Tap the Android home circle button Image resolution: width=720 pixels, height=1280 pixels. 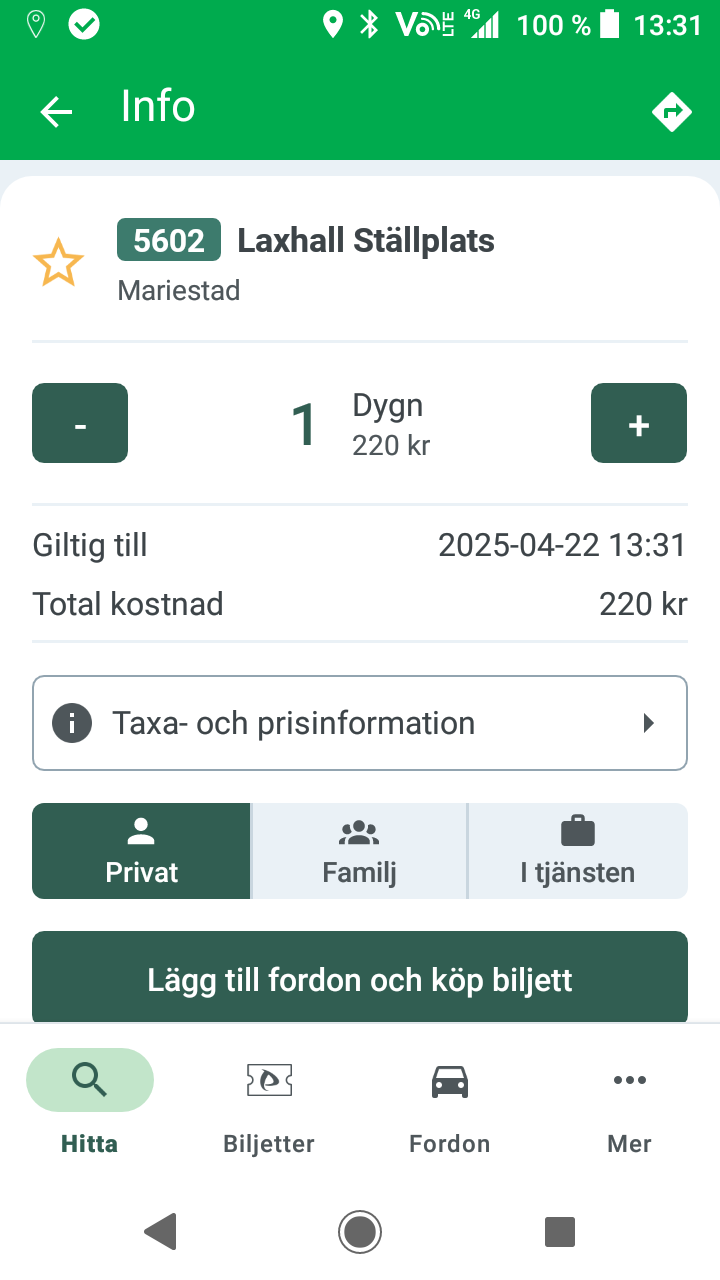pyautogui.click(x=360, y=1231)
